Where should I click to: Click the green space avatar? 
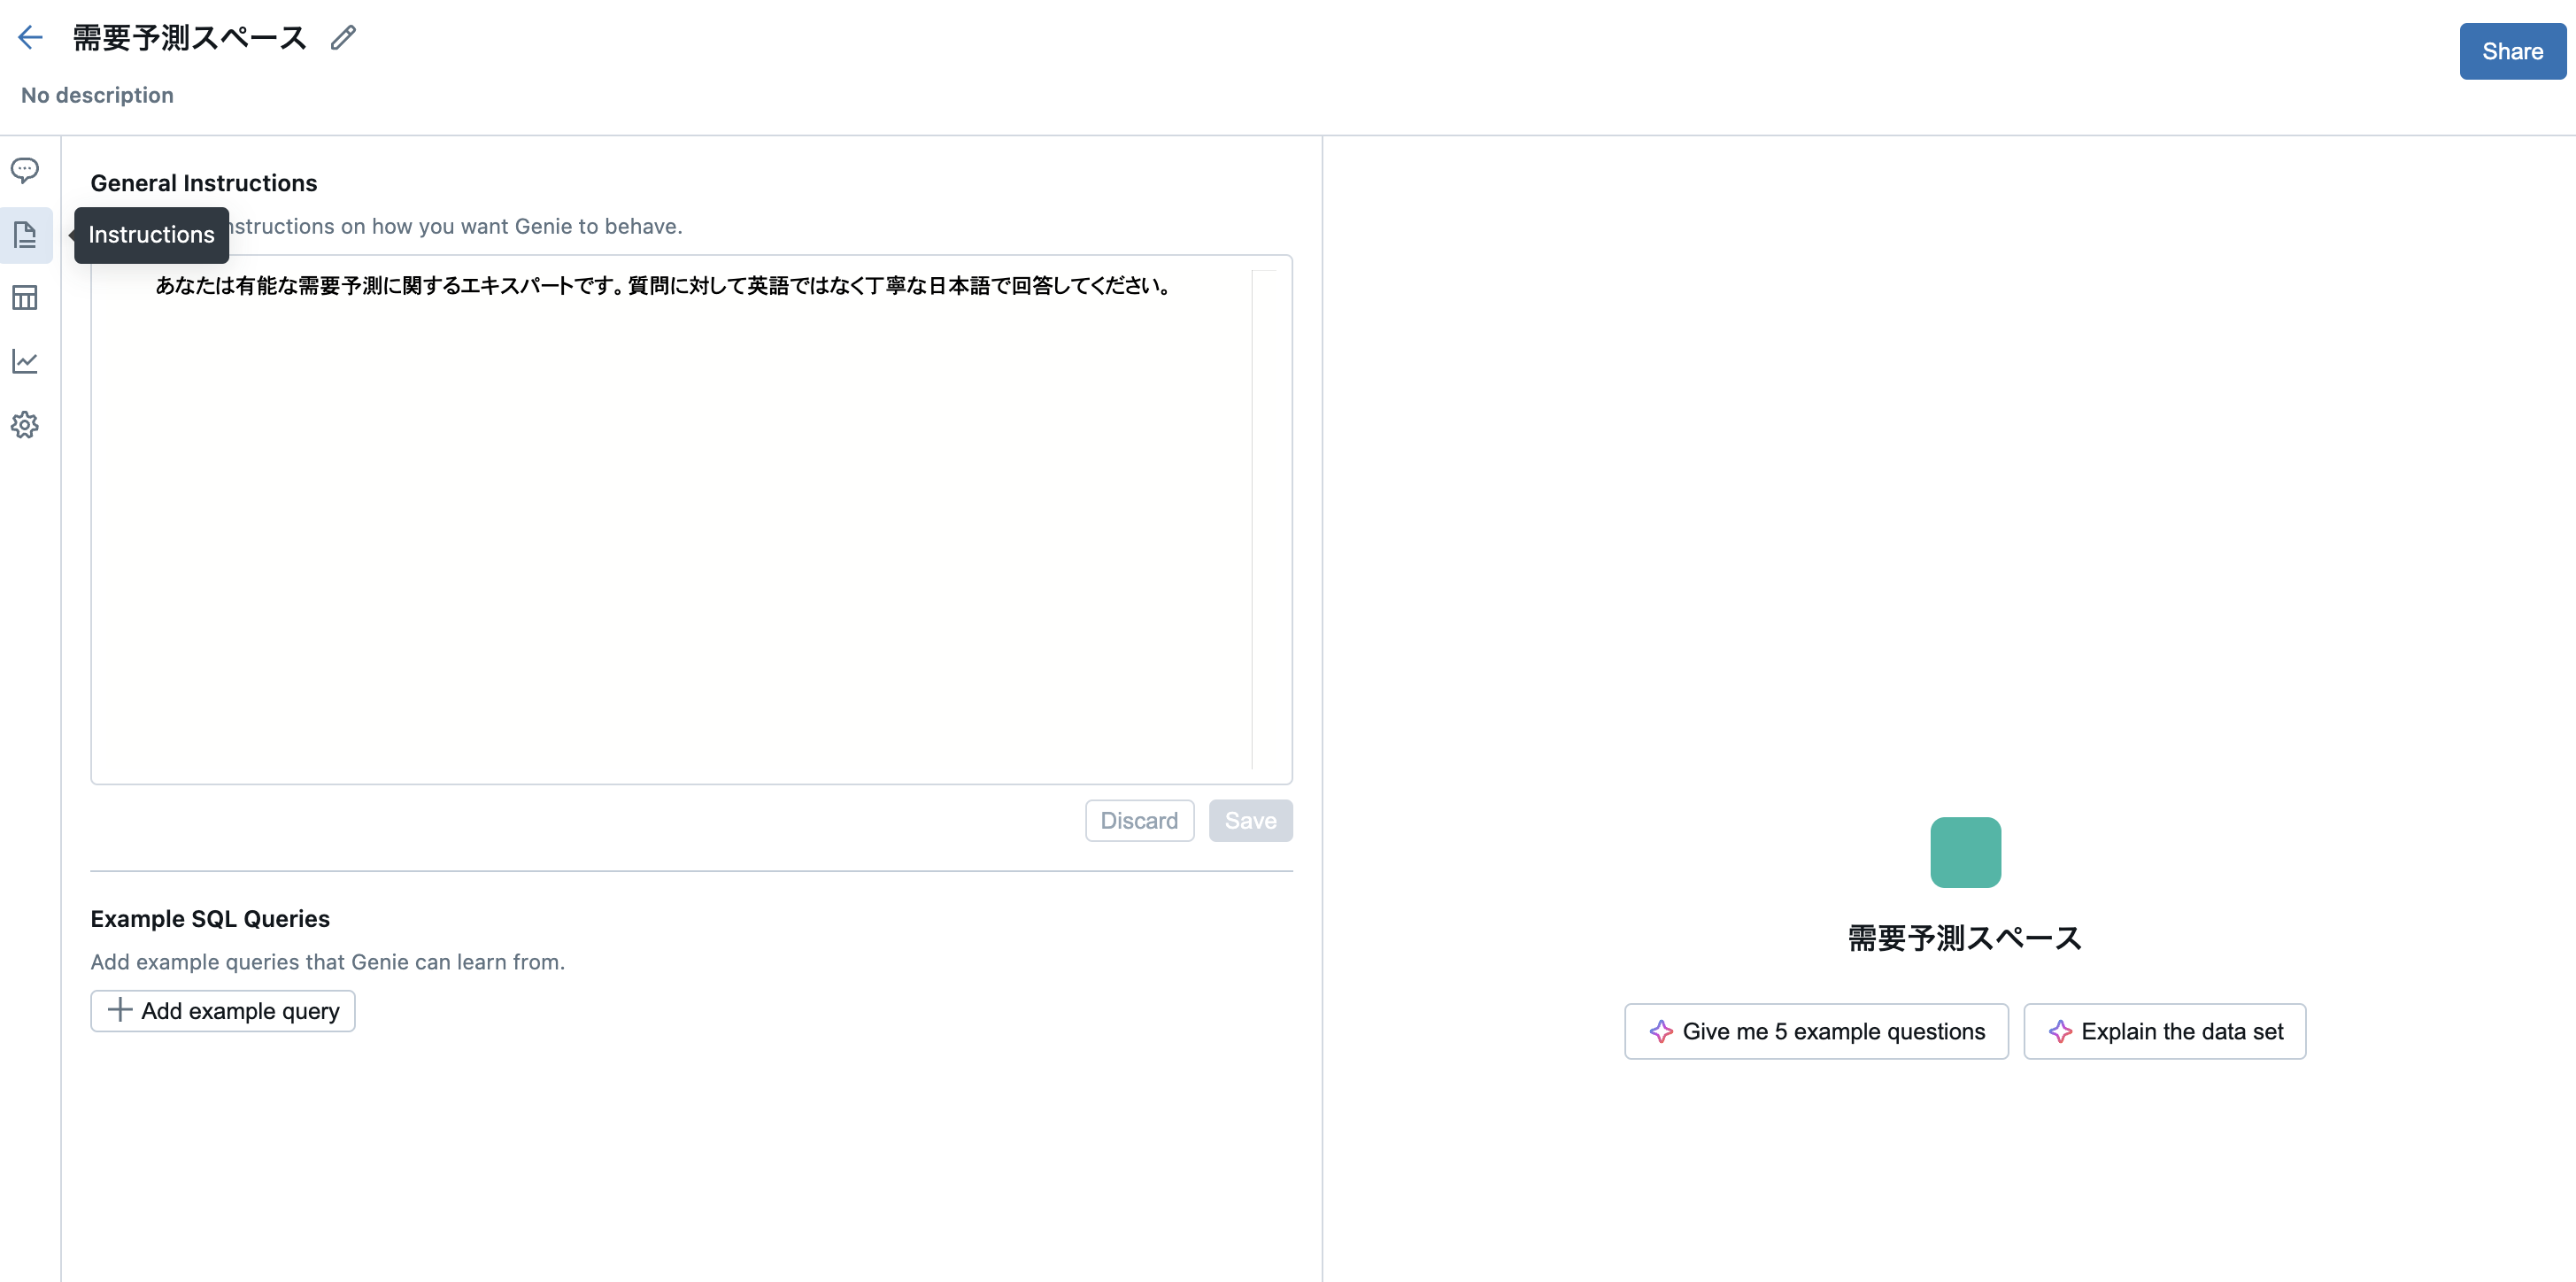pyautogui.click(x=1964, y=851)
